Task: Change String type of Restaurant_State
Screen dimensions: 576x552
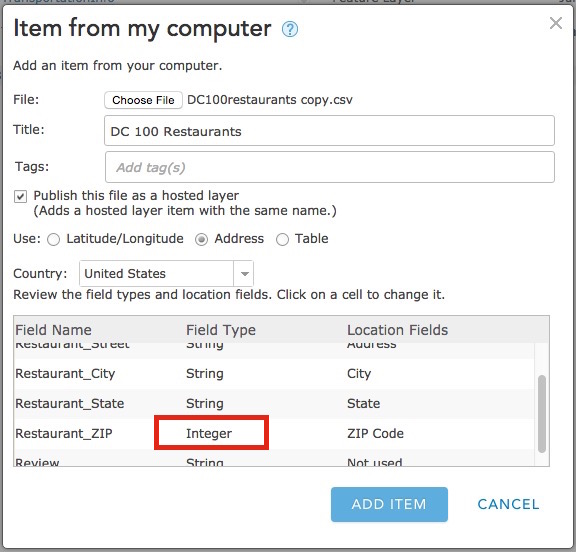Action: click(205, 403)
